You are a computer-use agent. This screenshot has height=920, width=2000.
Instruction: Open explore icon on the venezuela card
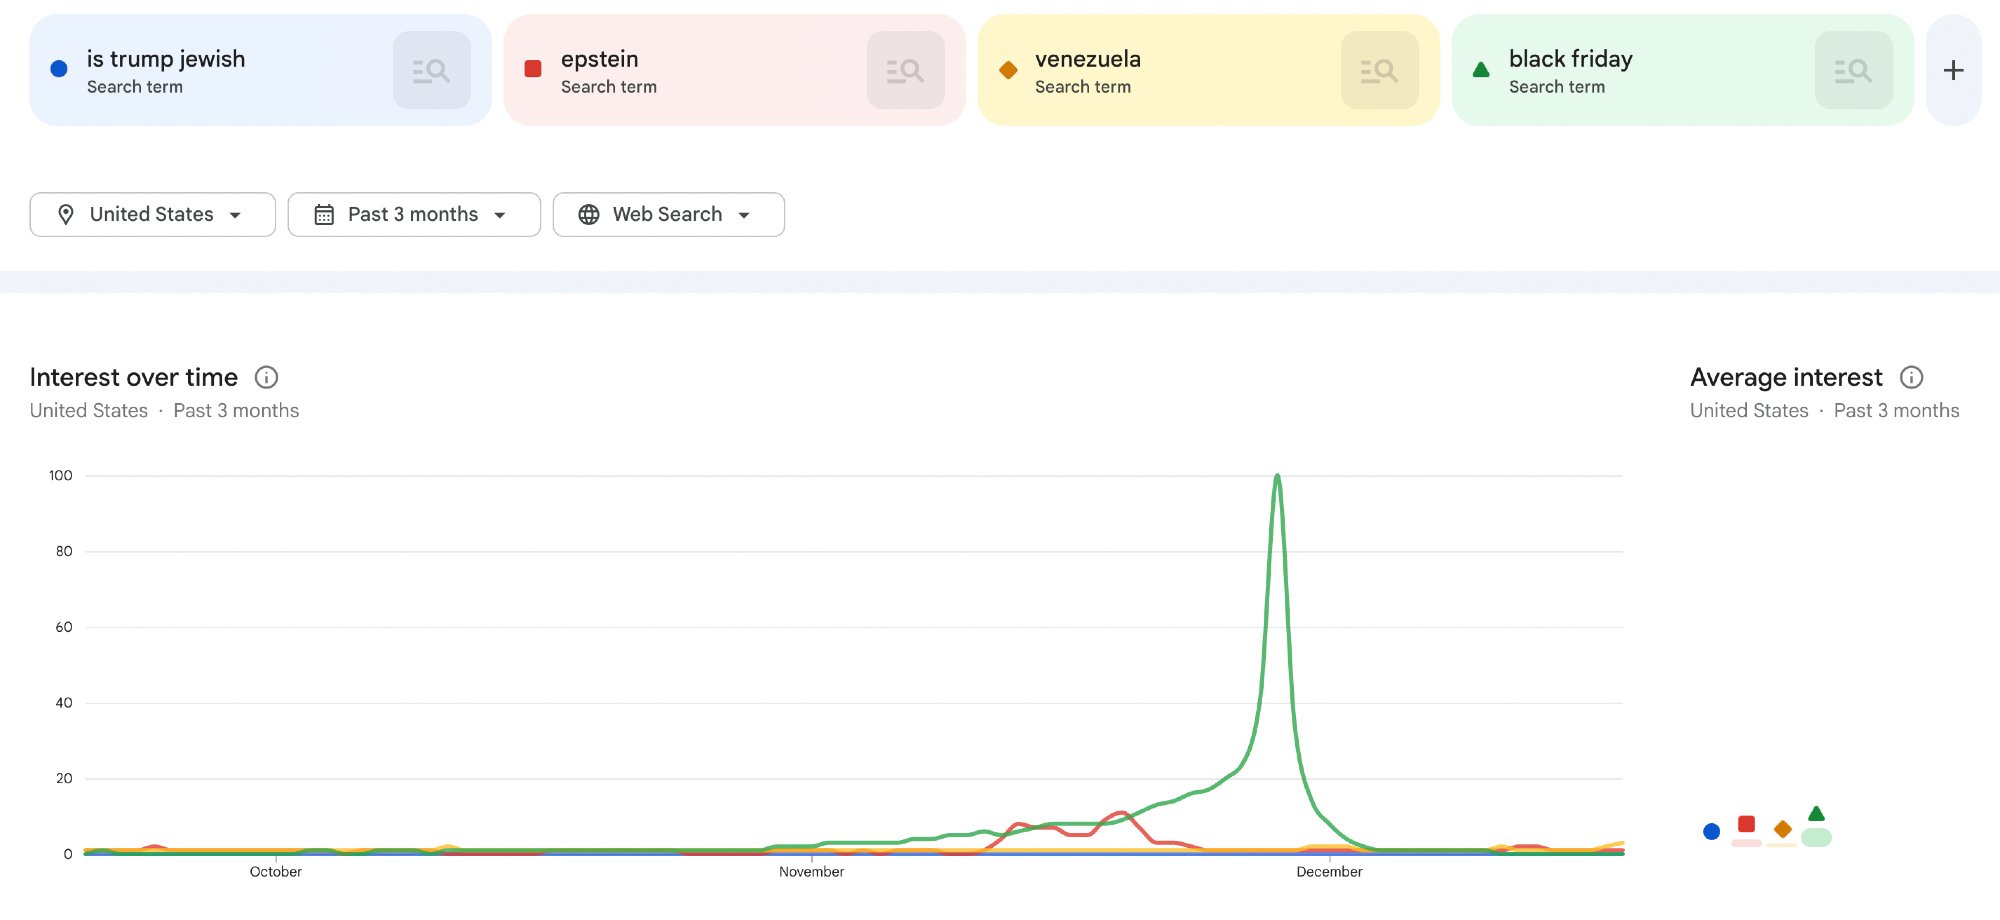point(1379,70)
